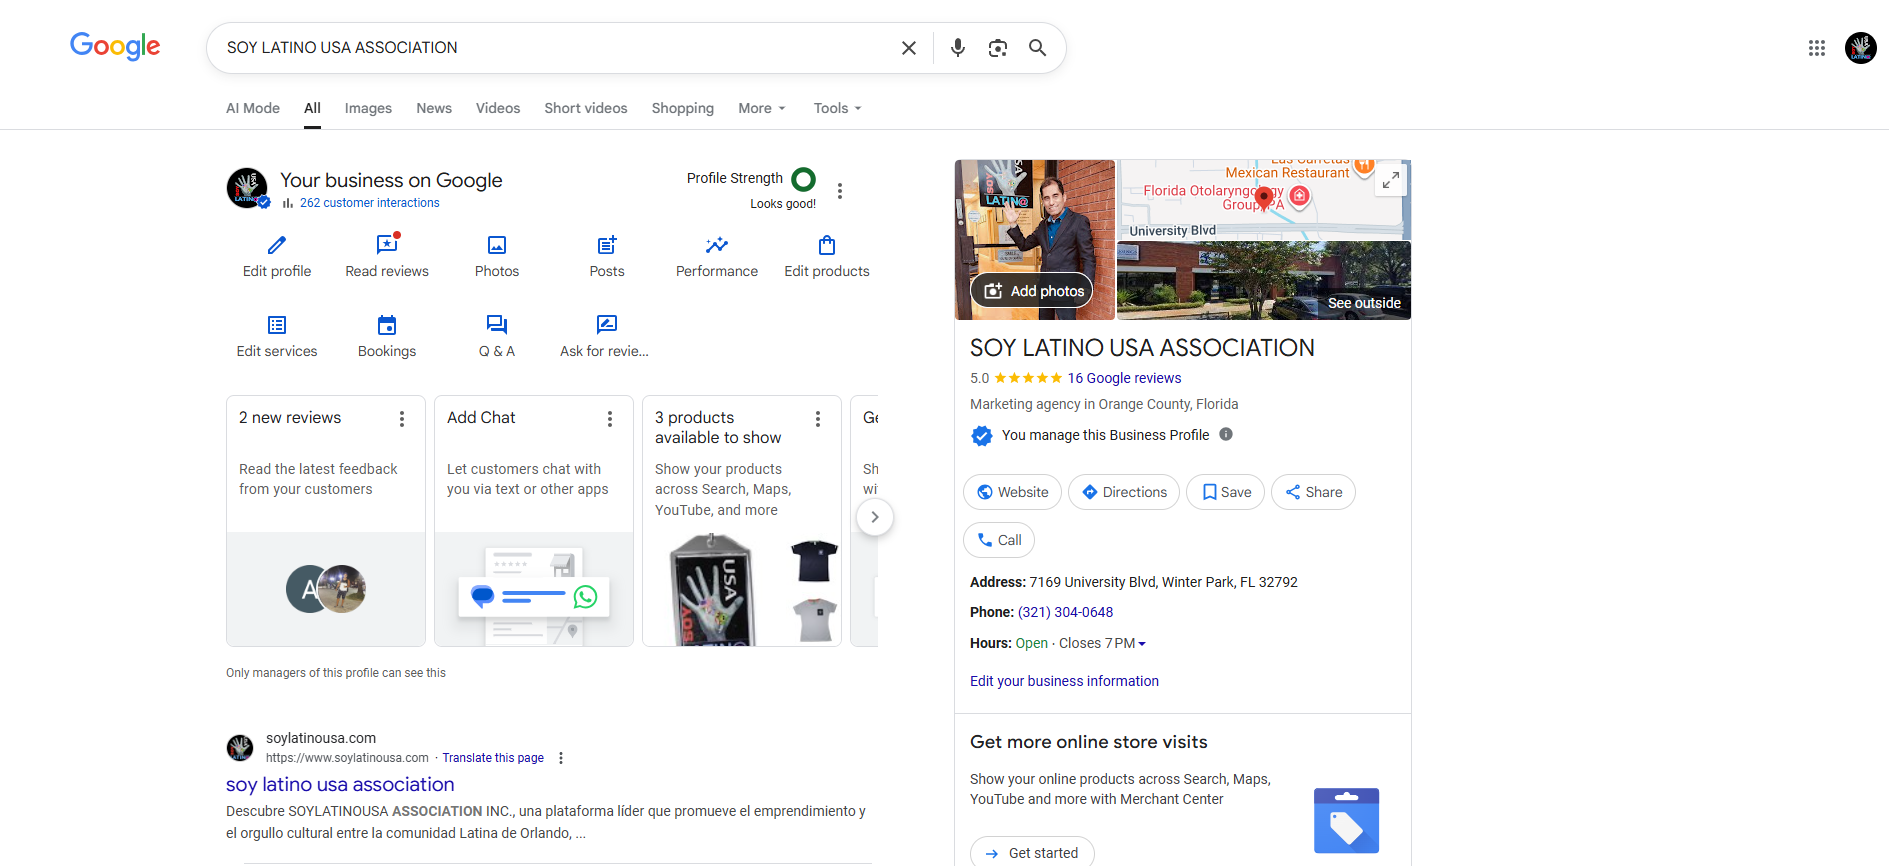The image size is (1889, 866).
Task: Open business profile three-dot options
Action: (840, 191)
